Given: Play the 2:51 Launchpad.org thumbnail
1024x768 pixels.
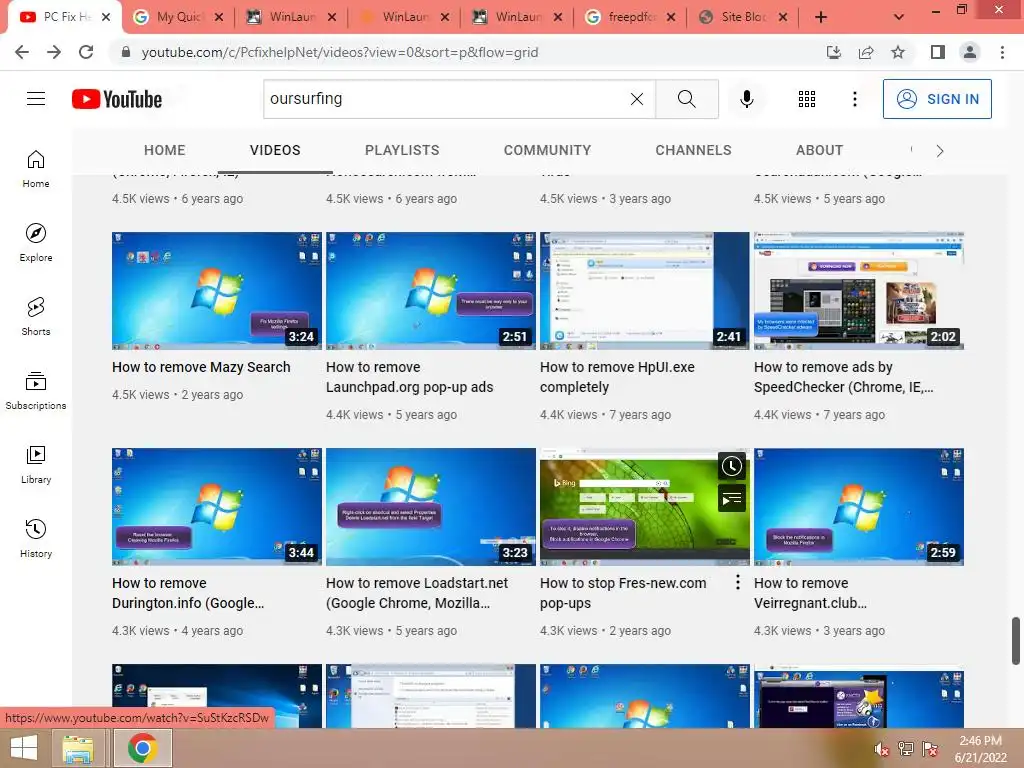Looking at the screenshot, I should point(431,291).
